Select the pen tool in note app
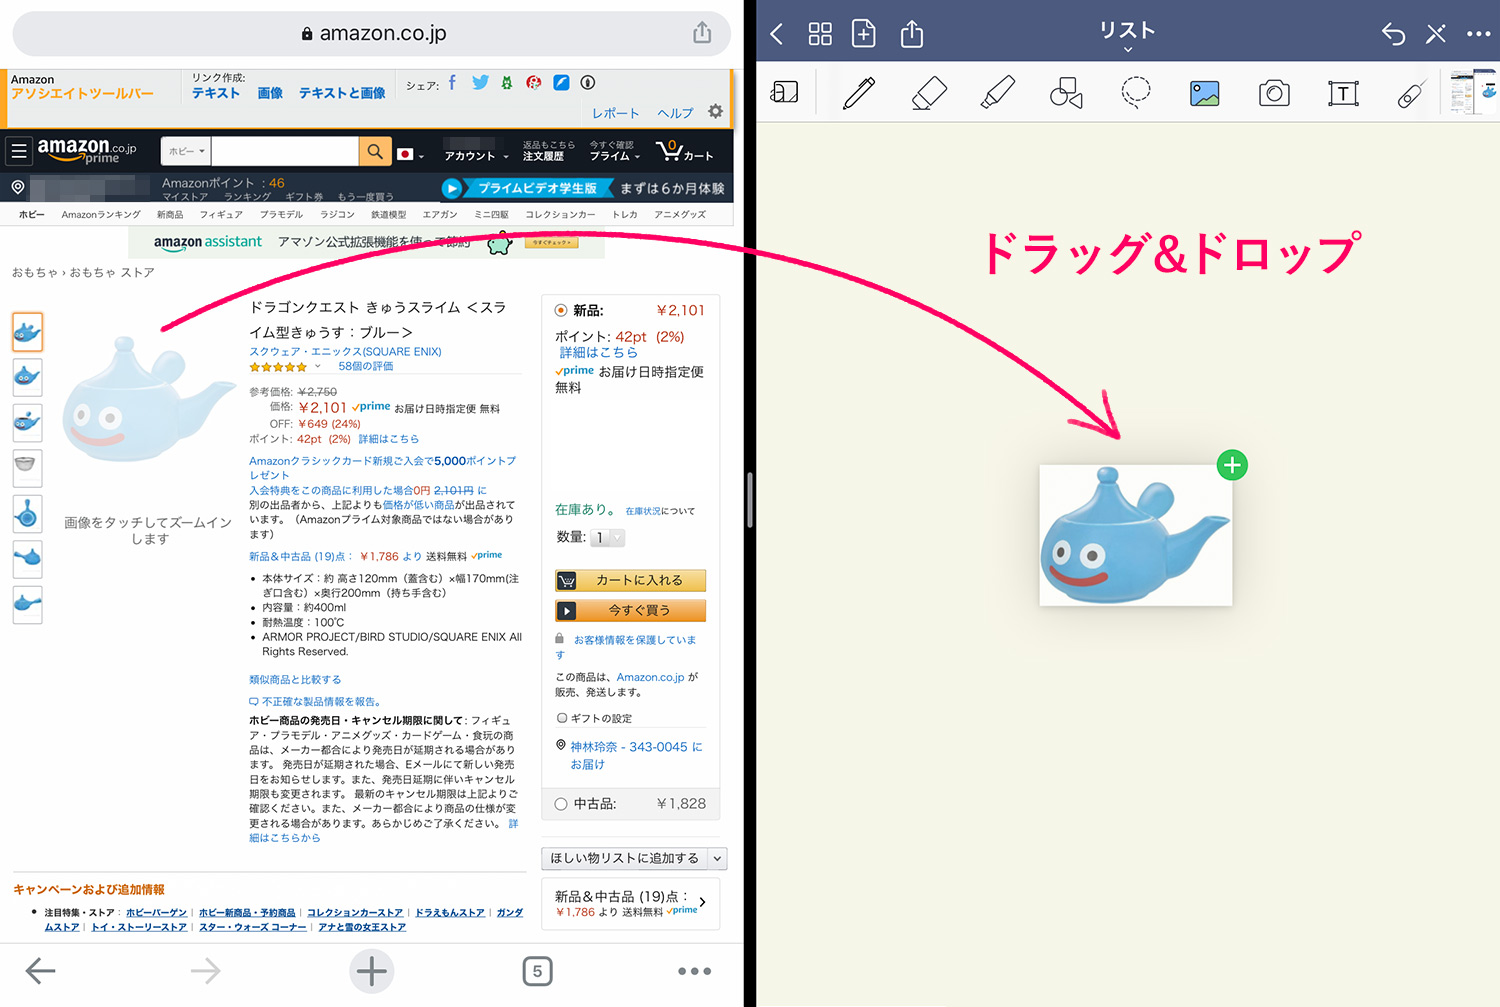This screenshot has width=1500, height=1007. point(859,93)
